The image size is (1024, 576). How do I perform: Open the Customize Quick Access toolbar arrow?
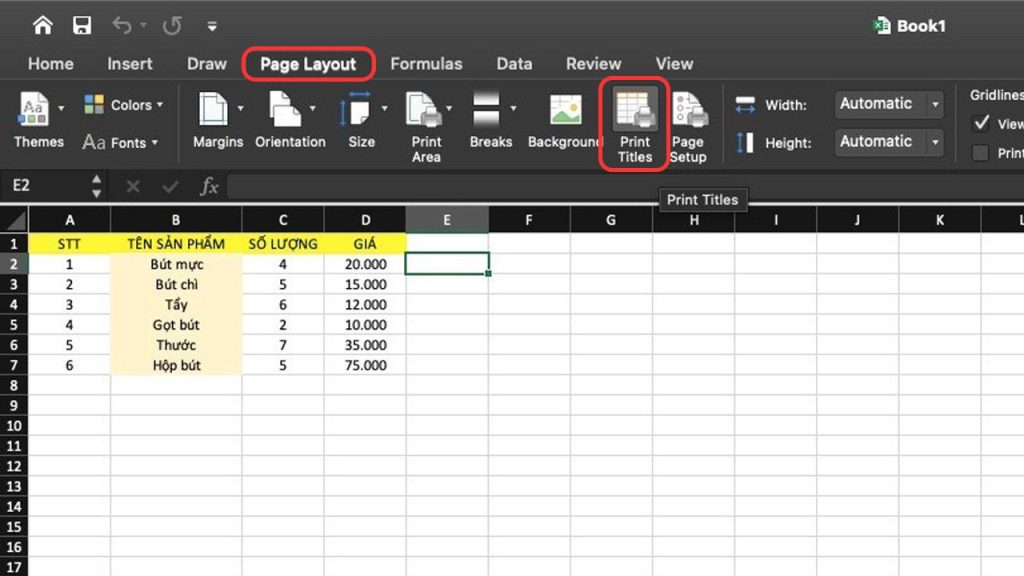click(212, 26)
